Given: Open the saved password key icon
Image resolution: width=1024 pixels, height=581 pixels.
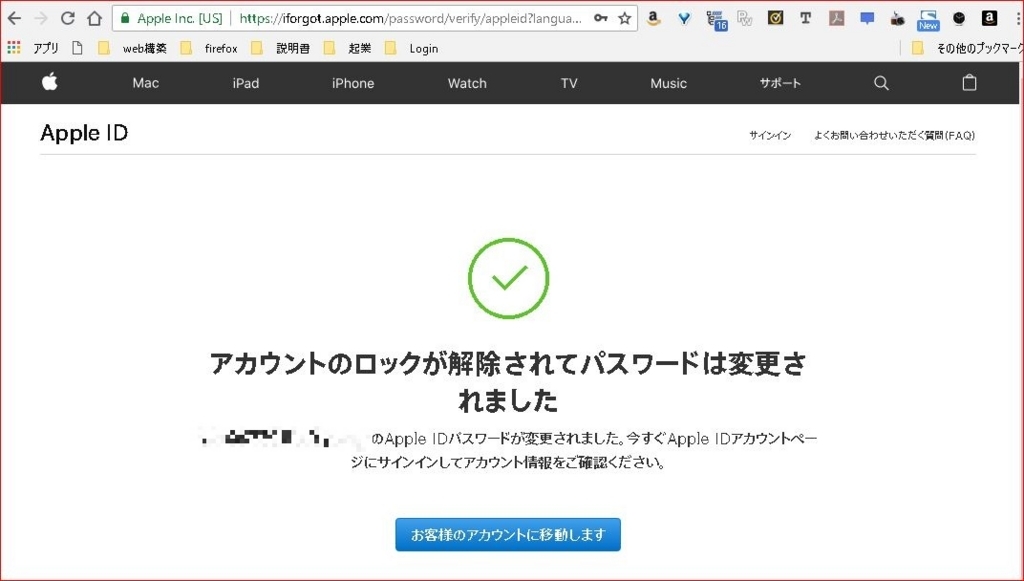Looking at the screenshot, I should (x=601, y=18).
